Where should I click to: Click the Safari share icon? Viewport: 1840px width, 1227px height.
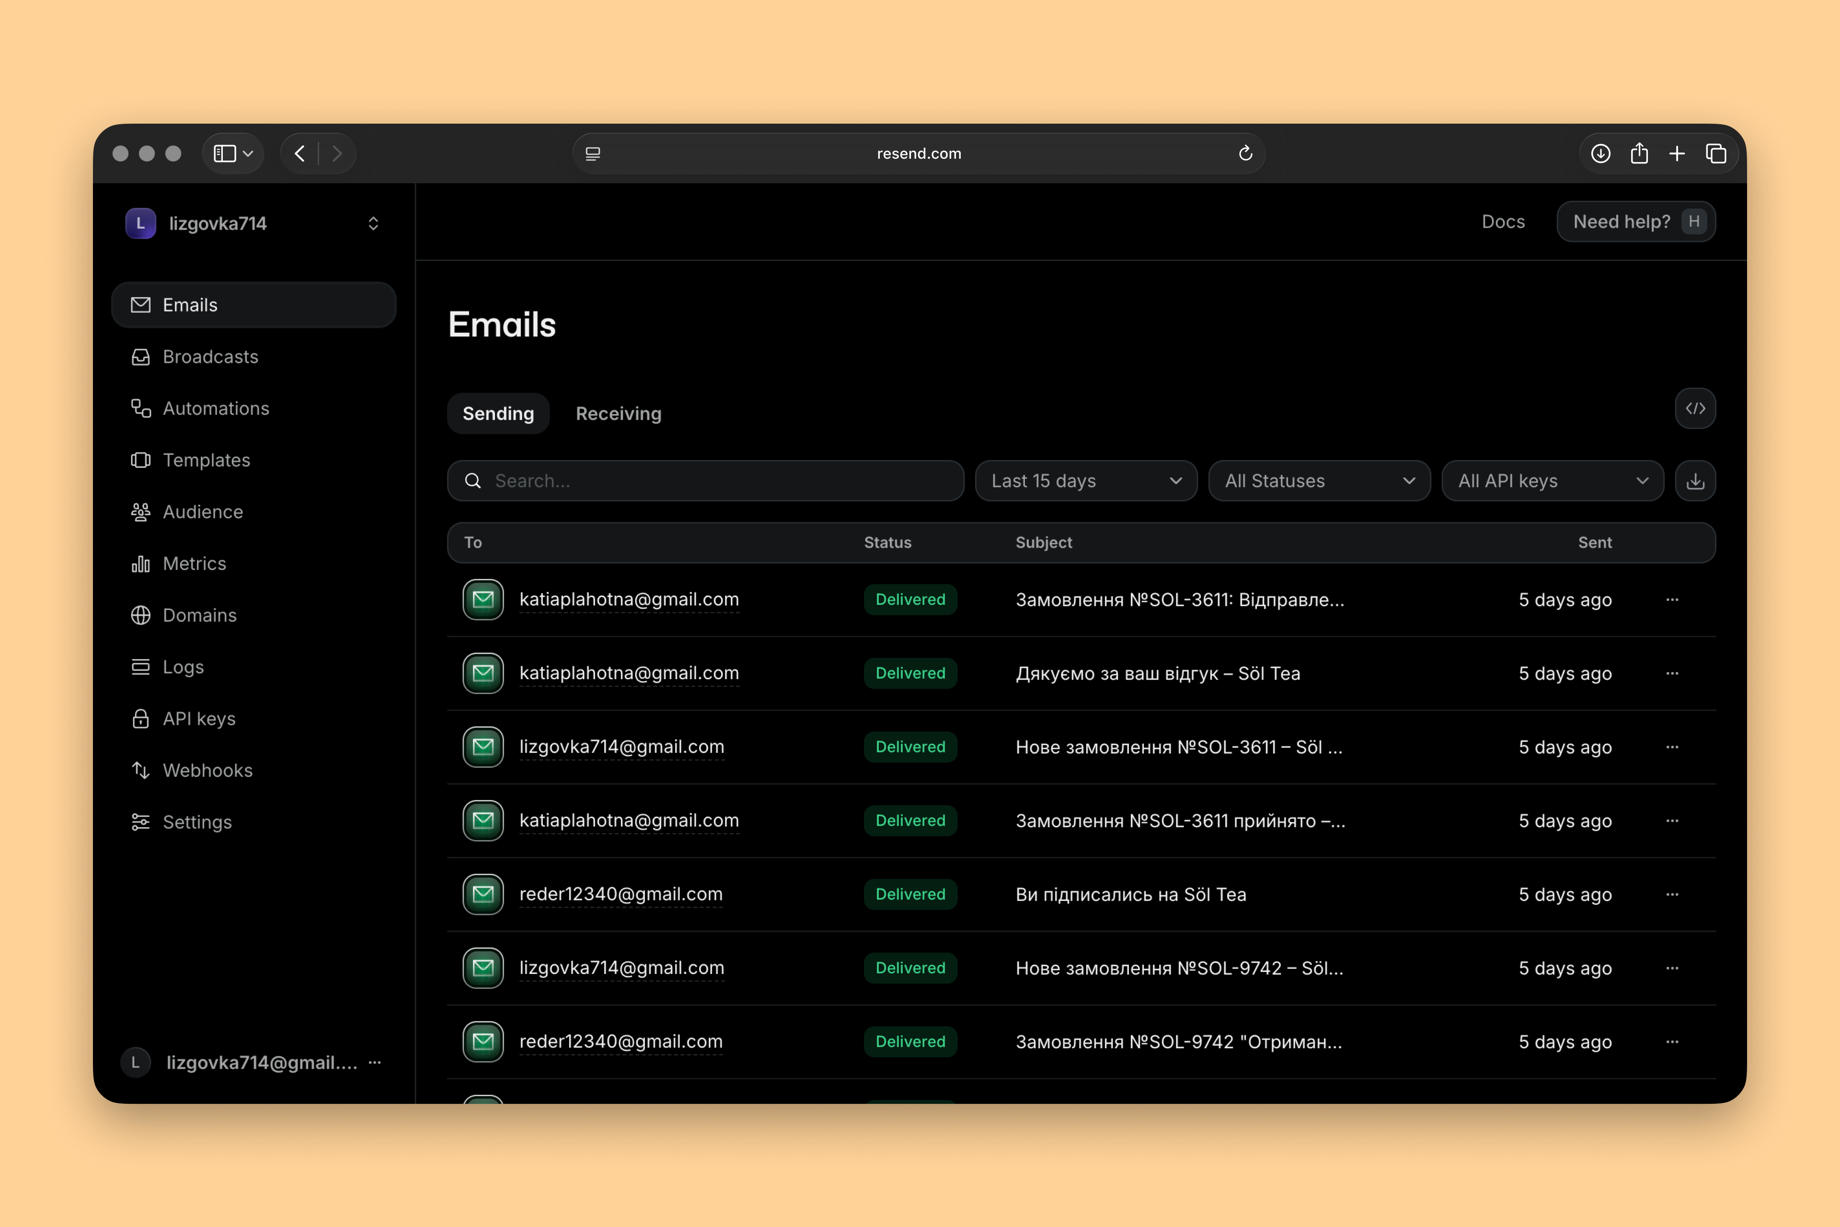tap(1639, 153)
